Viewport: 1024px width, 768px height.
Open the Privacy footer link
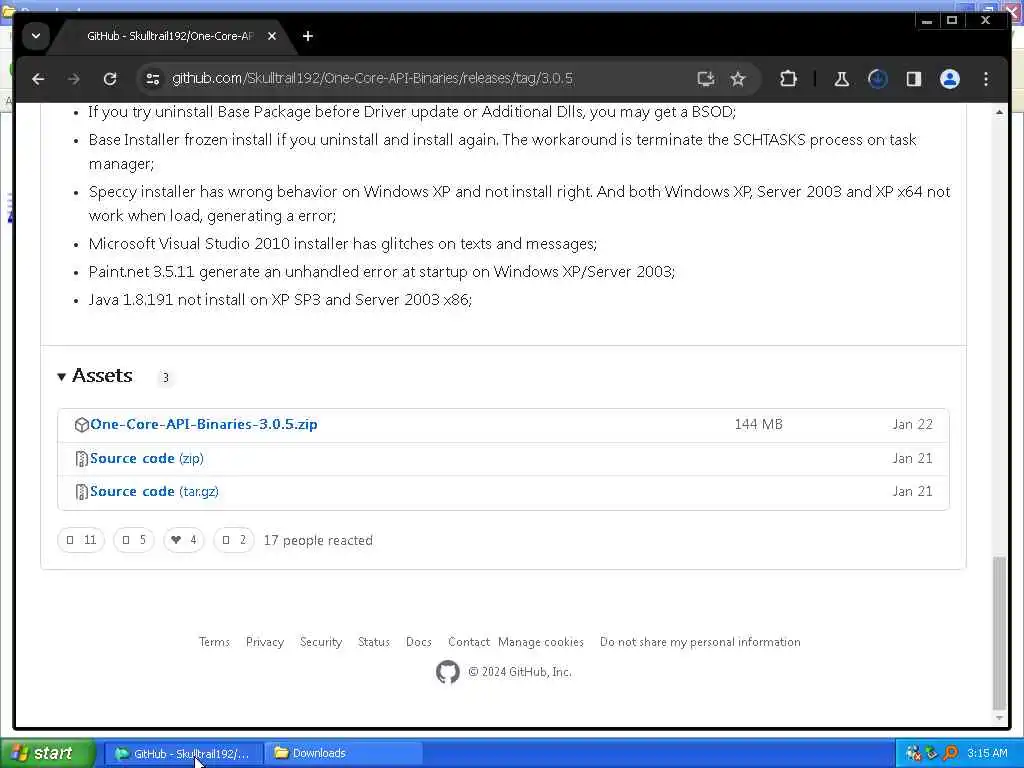point(264,642)
